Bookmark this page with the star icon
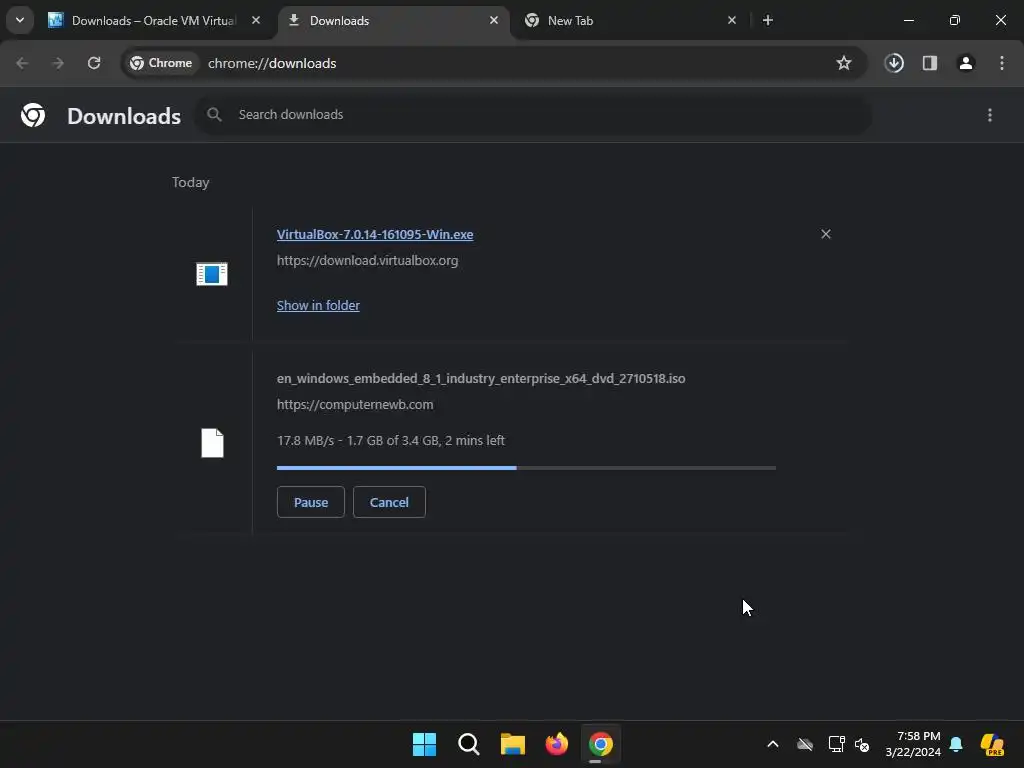The height and width of the screenshot is (768, 1024). 844,63
